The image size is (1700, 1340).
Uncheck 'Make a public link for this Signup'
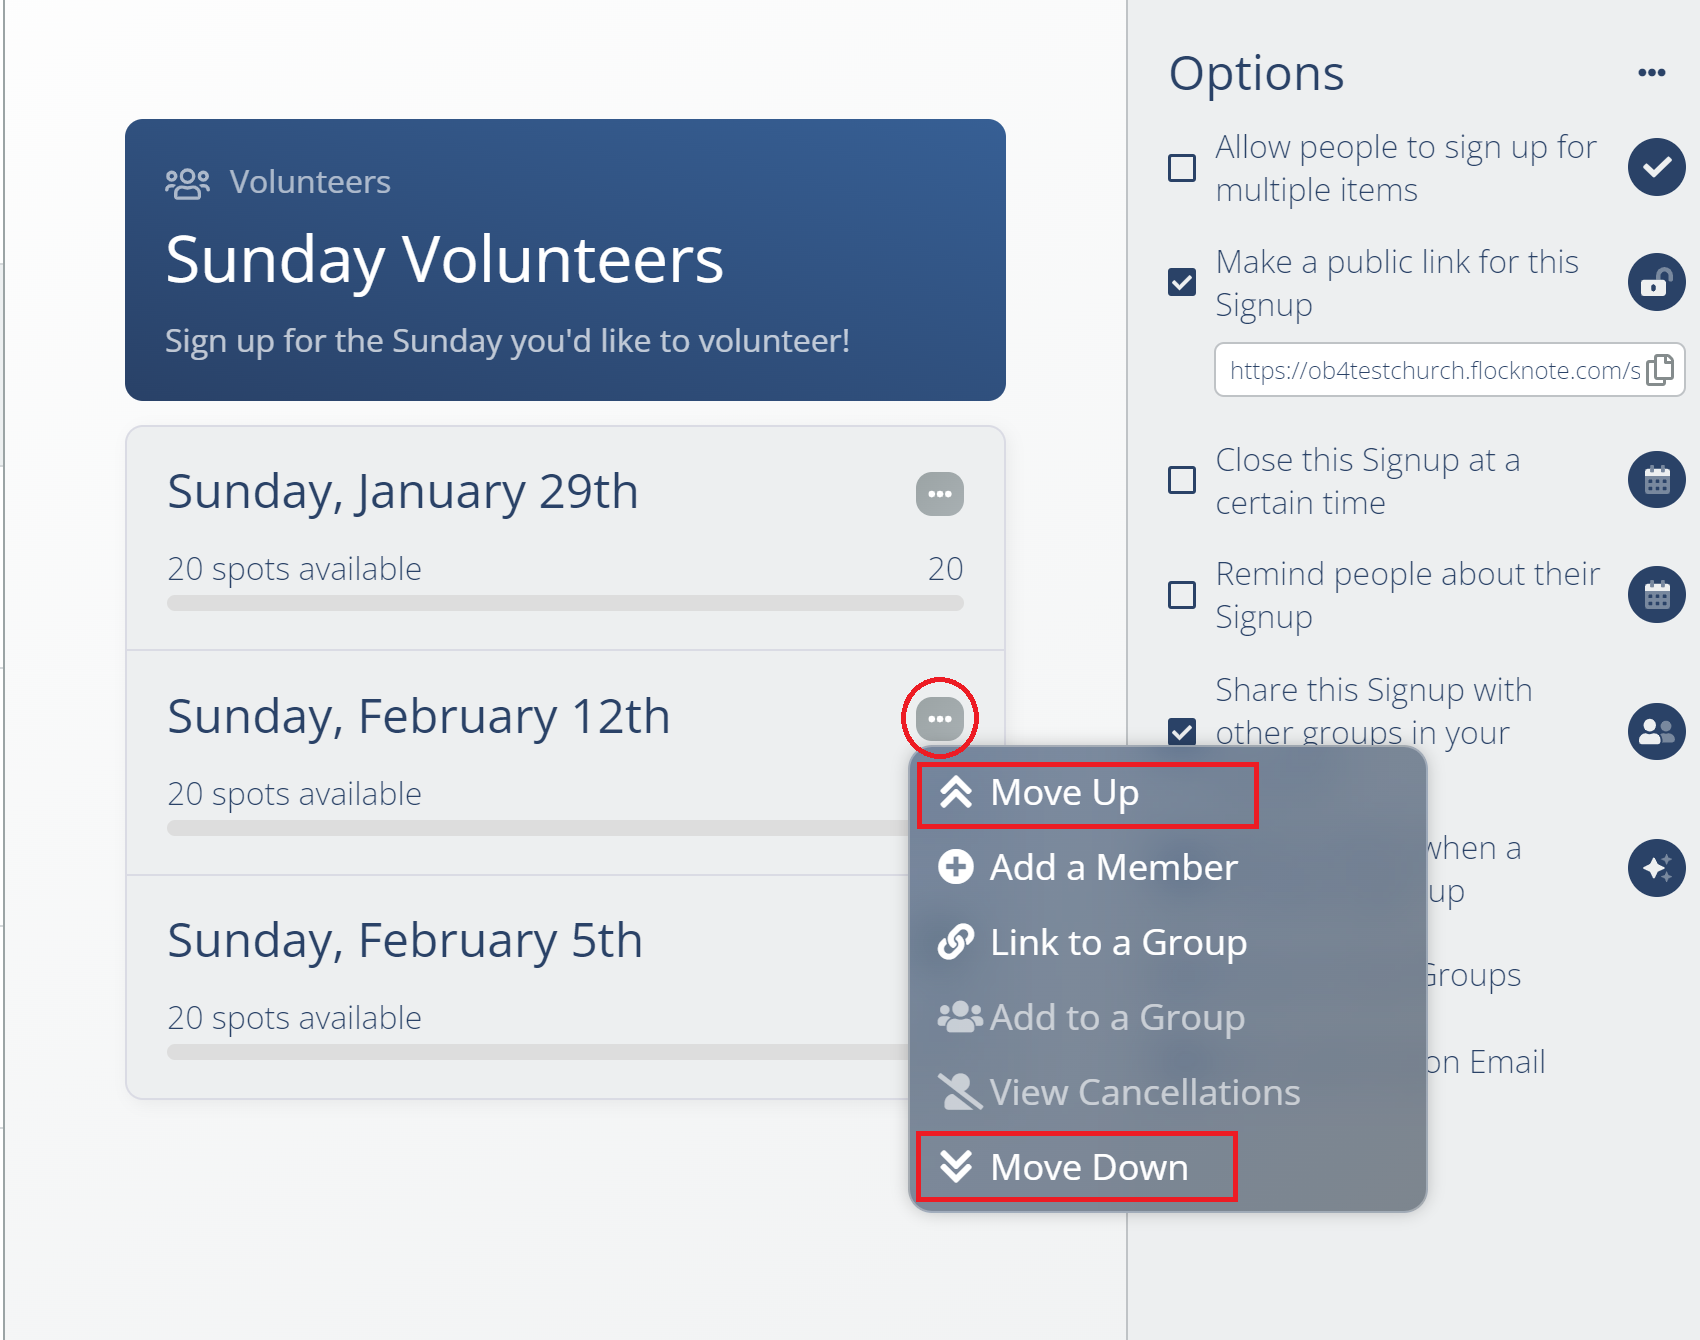[x=1181, y=283]
